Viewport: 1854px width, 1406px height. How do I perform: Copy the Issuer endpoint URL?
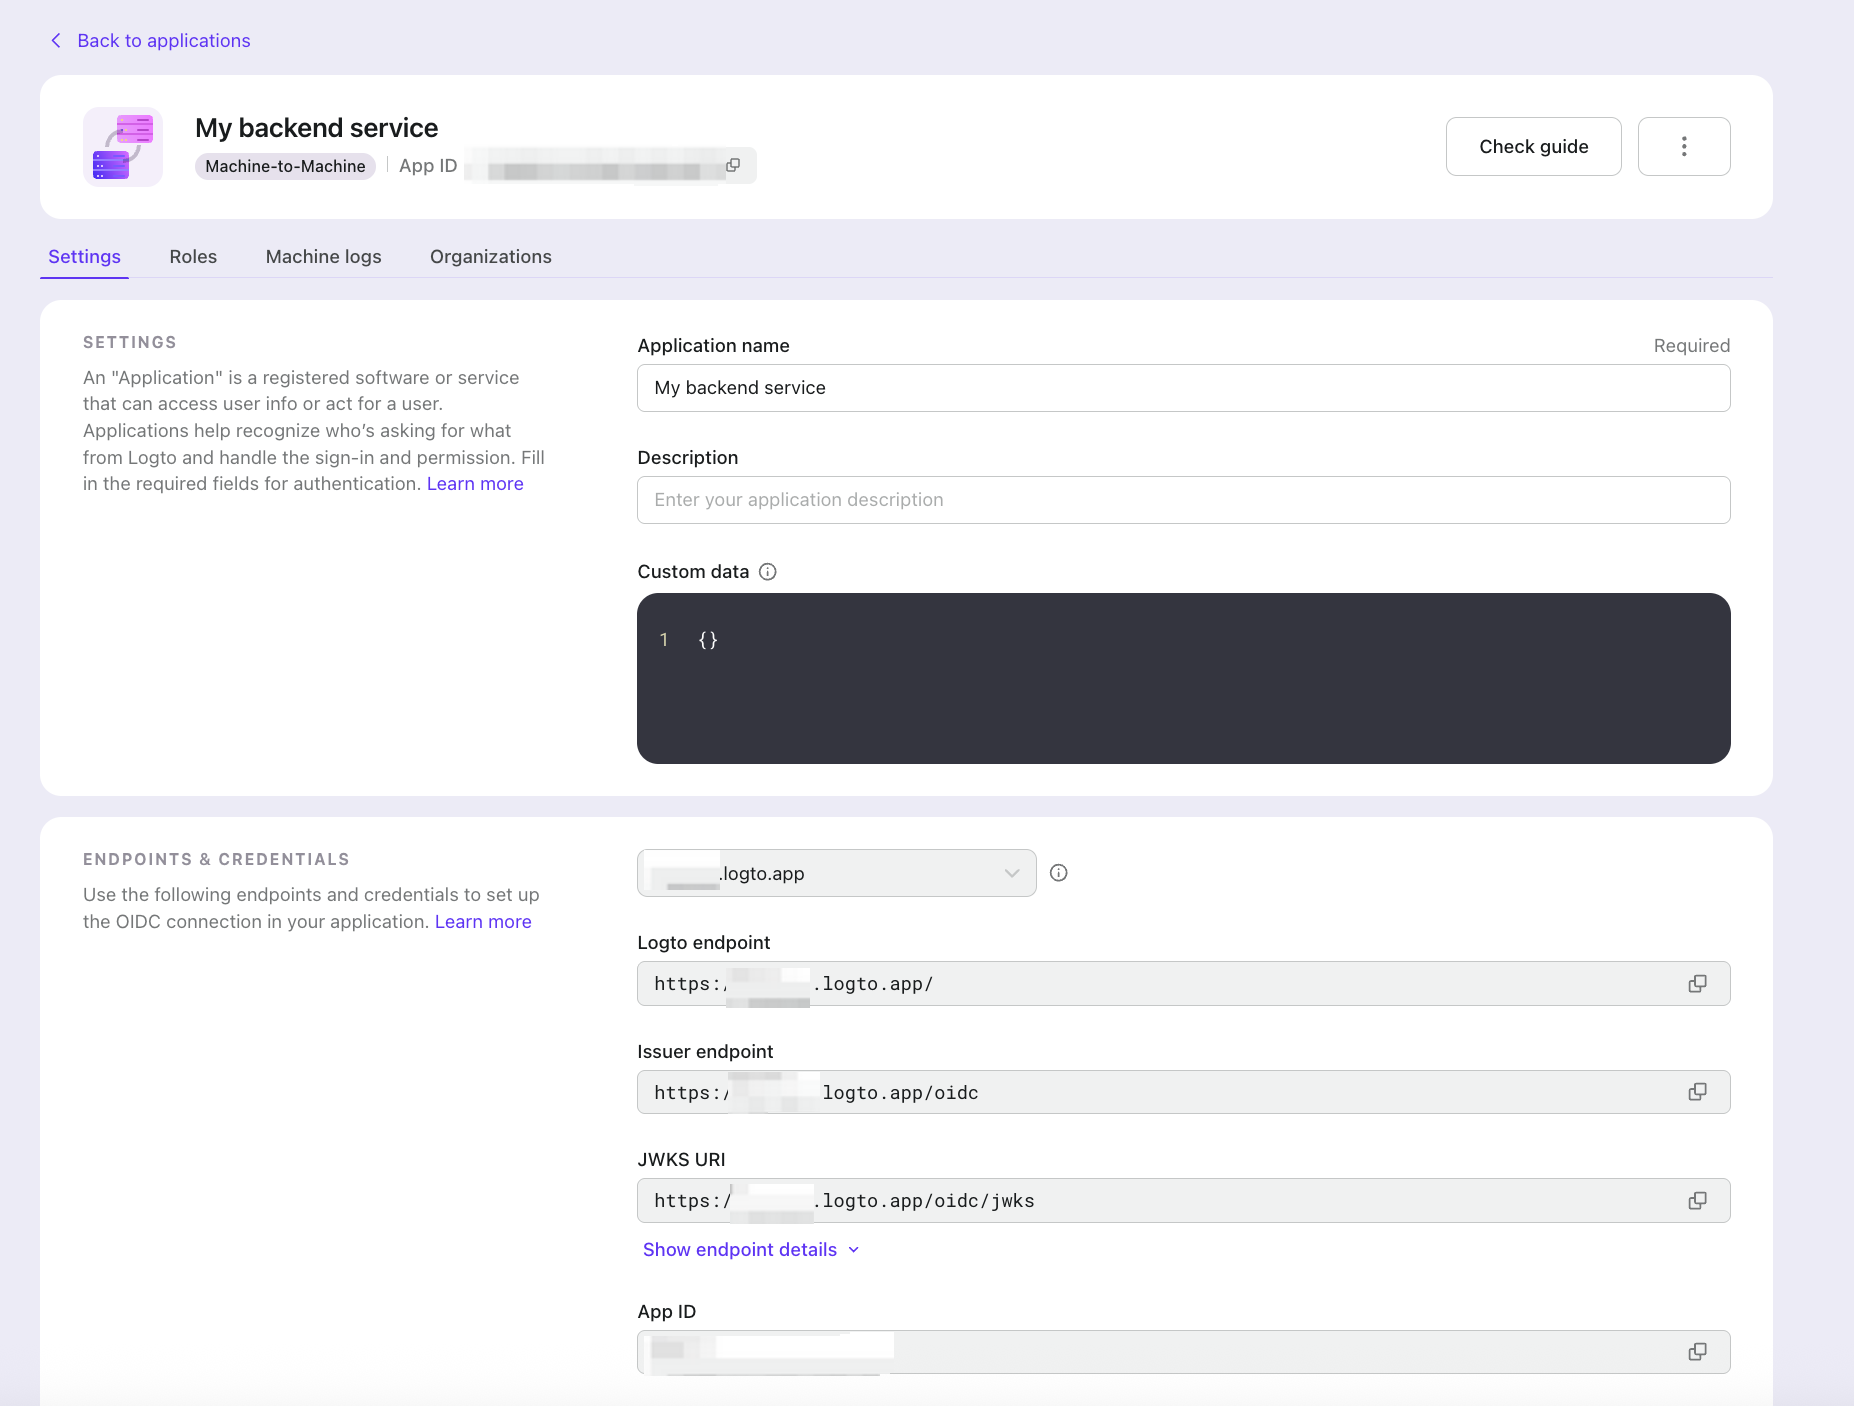coord(1697,1092)
